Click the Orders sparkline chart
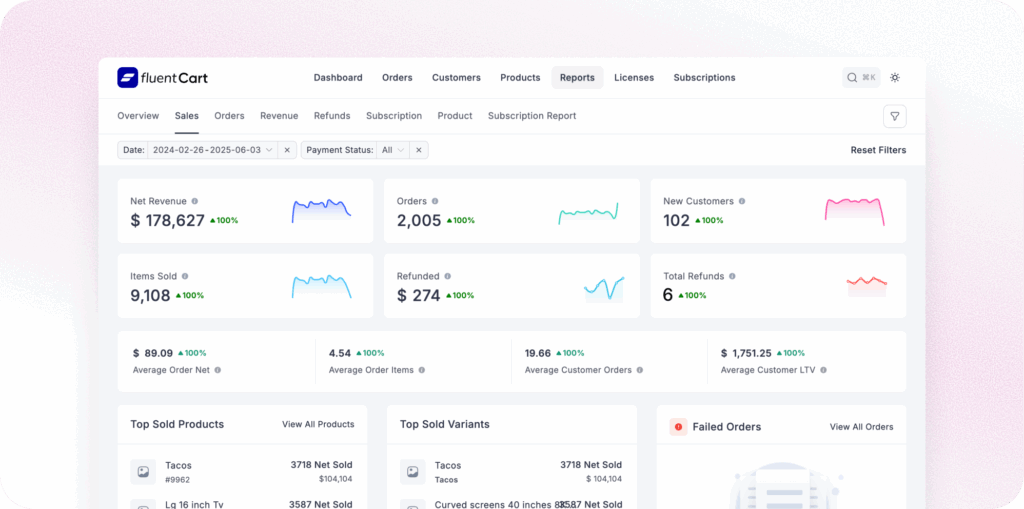This screenshot has height=509, width=1024. [588, 213]
